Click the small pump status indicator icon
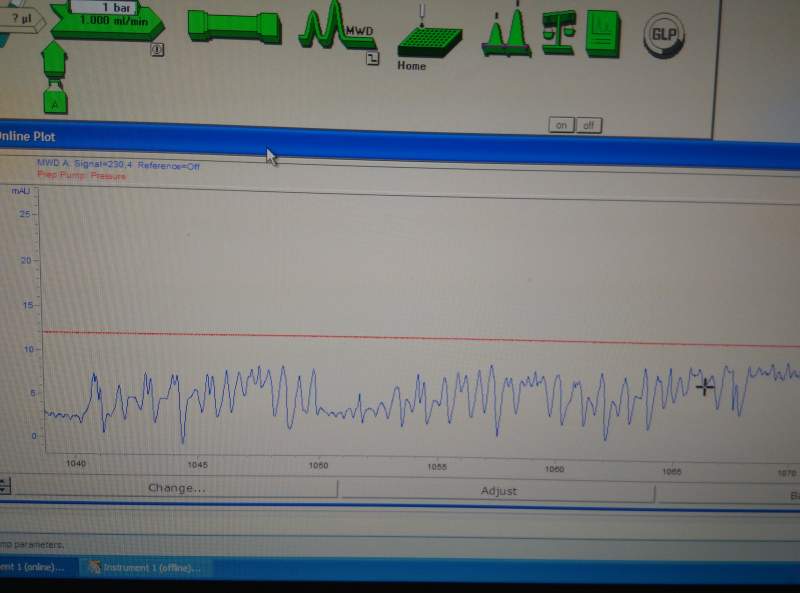Viewport: 800px width, 593px height. pos(157,50)
